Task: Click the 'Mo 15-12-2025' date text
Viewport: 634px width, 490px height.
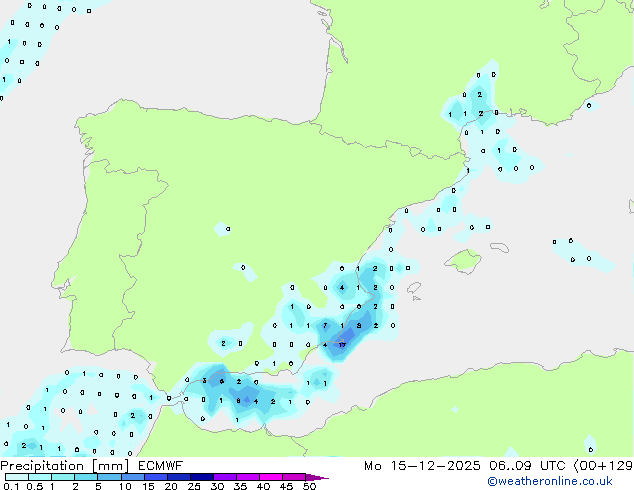Action: coord(422,466)
